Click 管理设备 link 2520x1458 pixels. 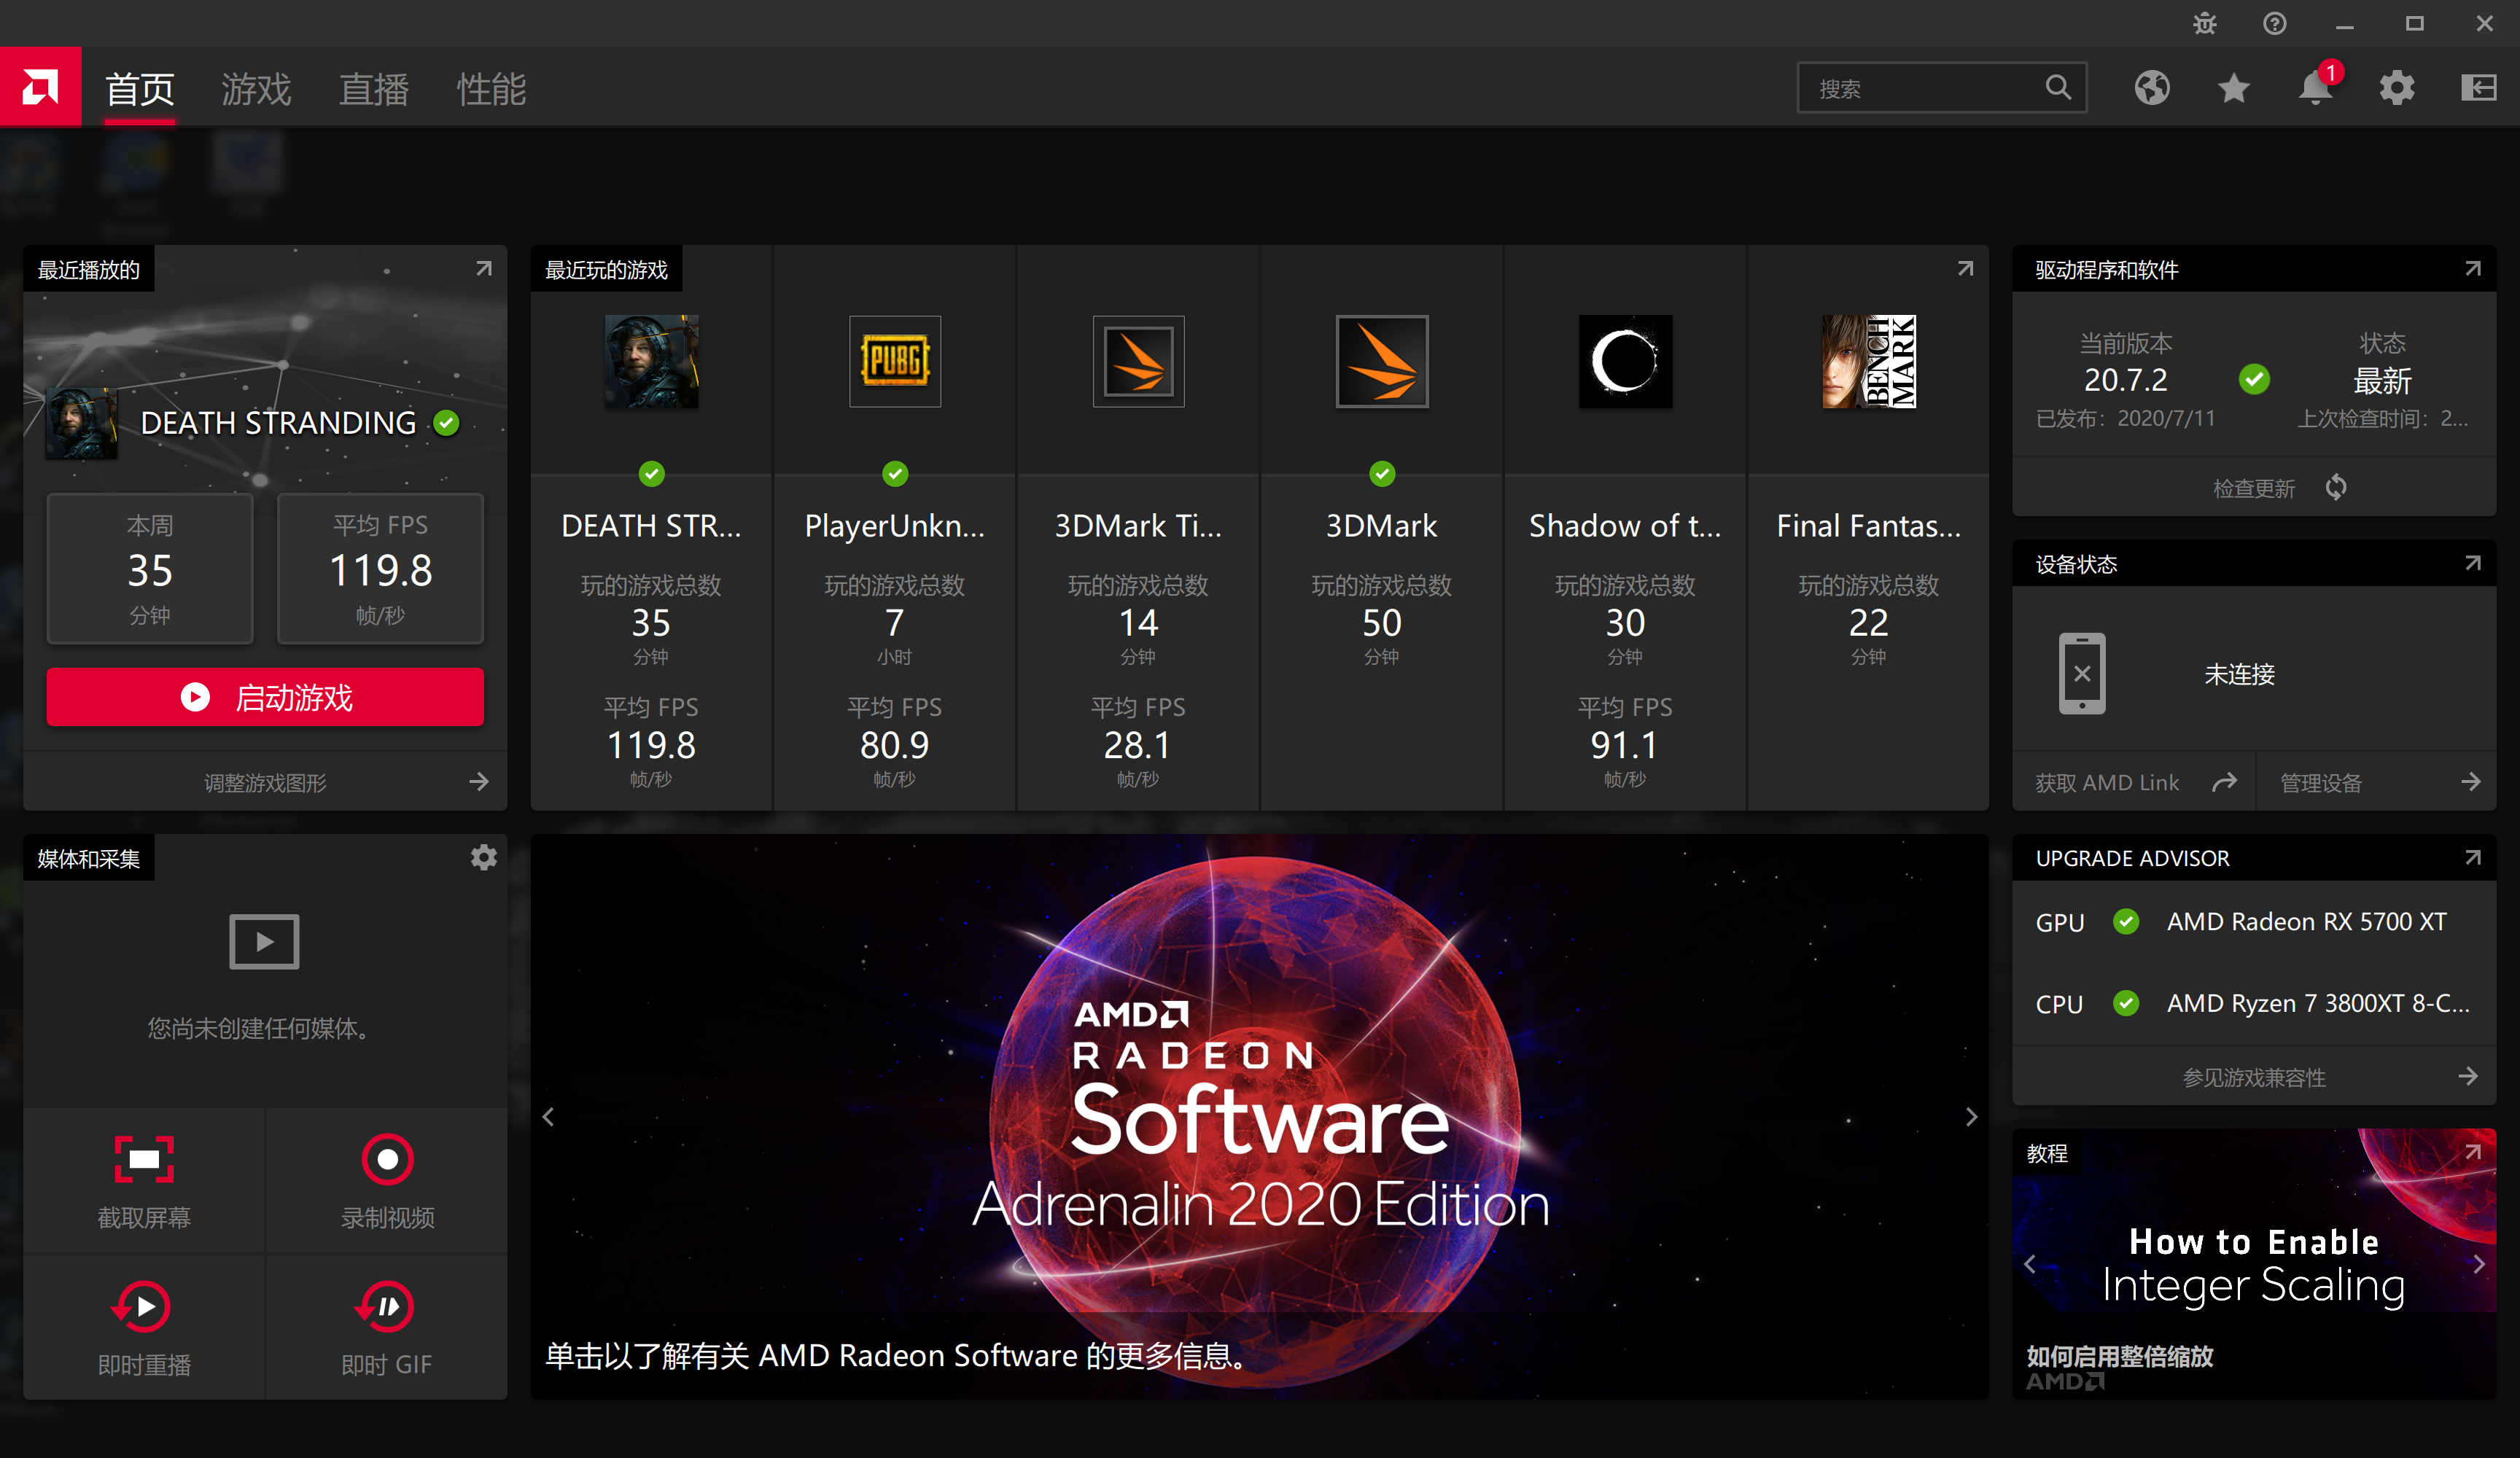tap(2376, 782)
